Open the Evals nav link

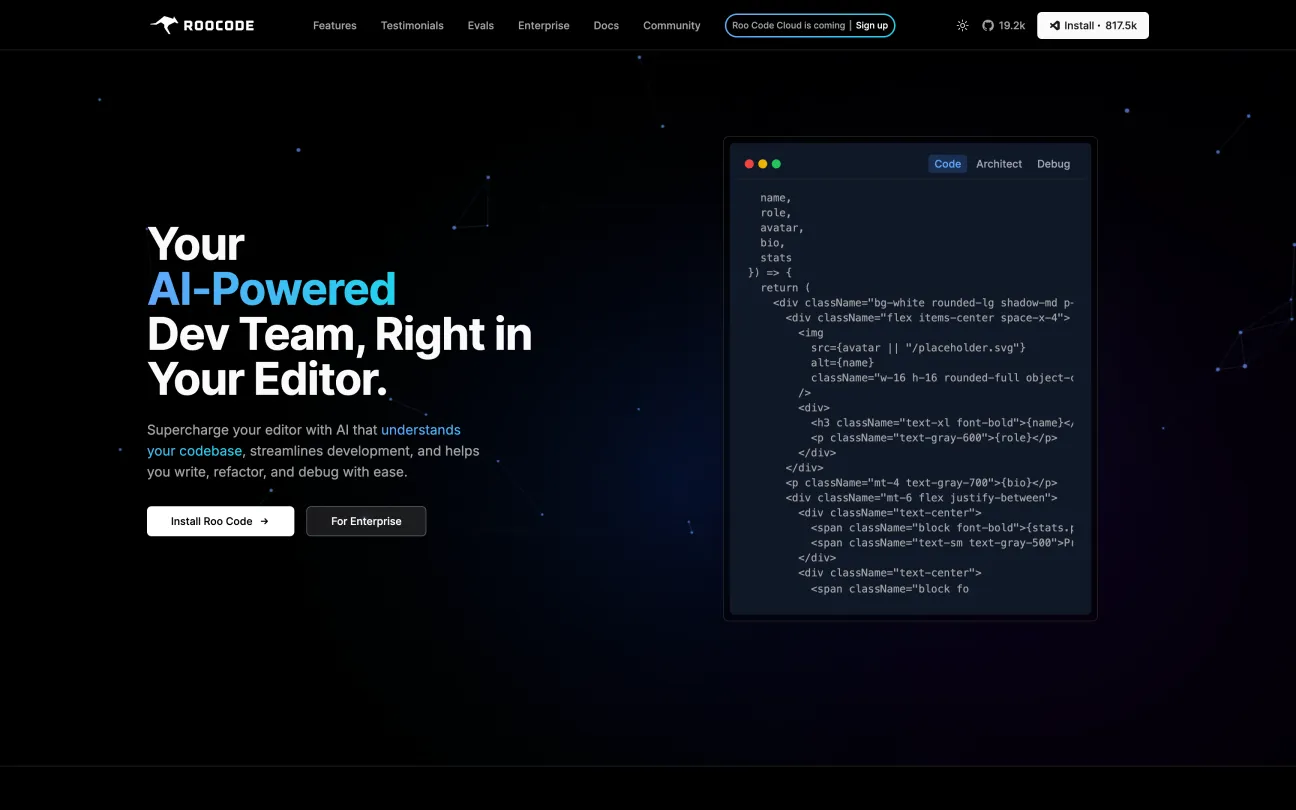pos(481,26)
